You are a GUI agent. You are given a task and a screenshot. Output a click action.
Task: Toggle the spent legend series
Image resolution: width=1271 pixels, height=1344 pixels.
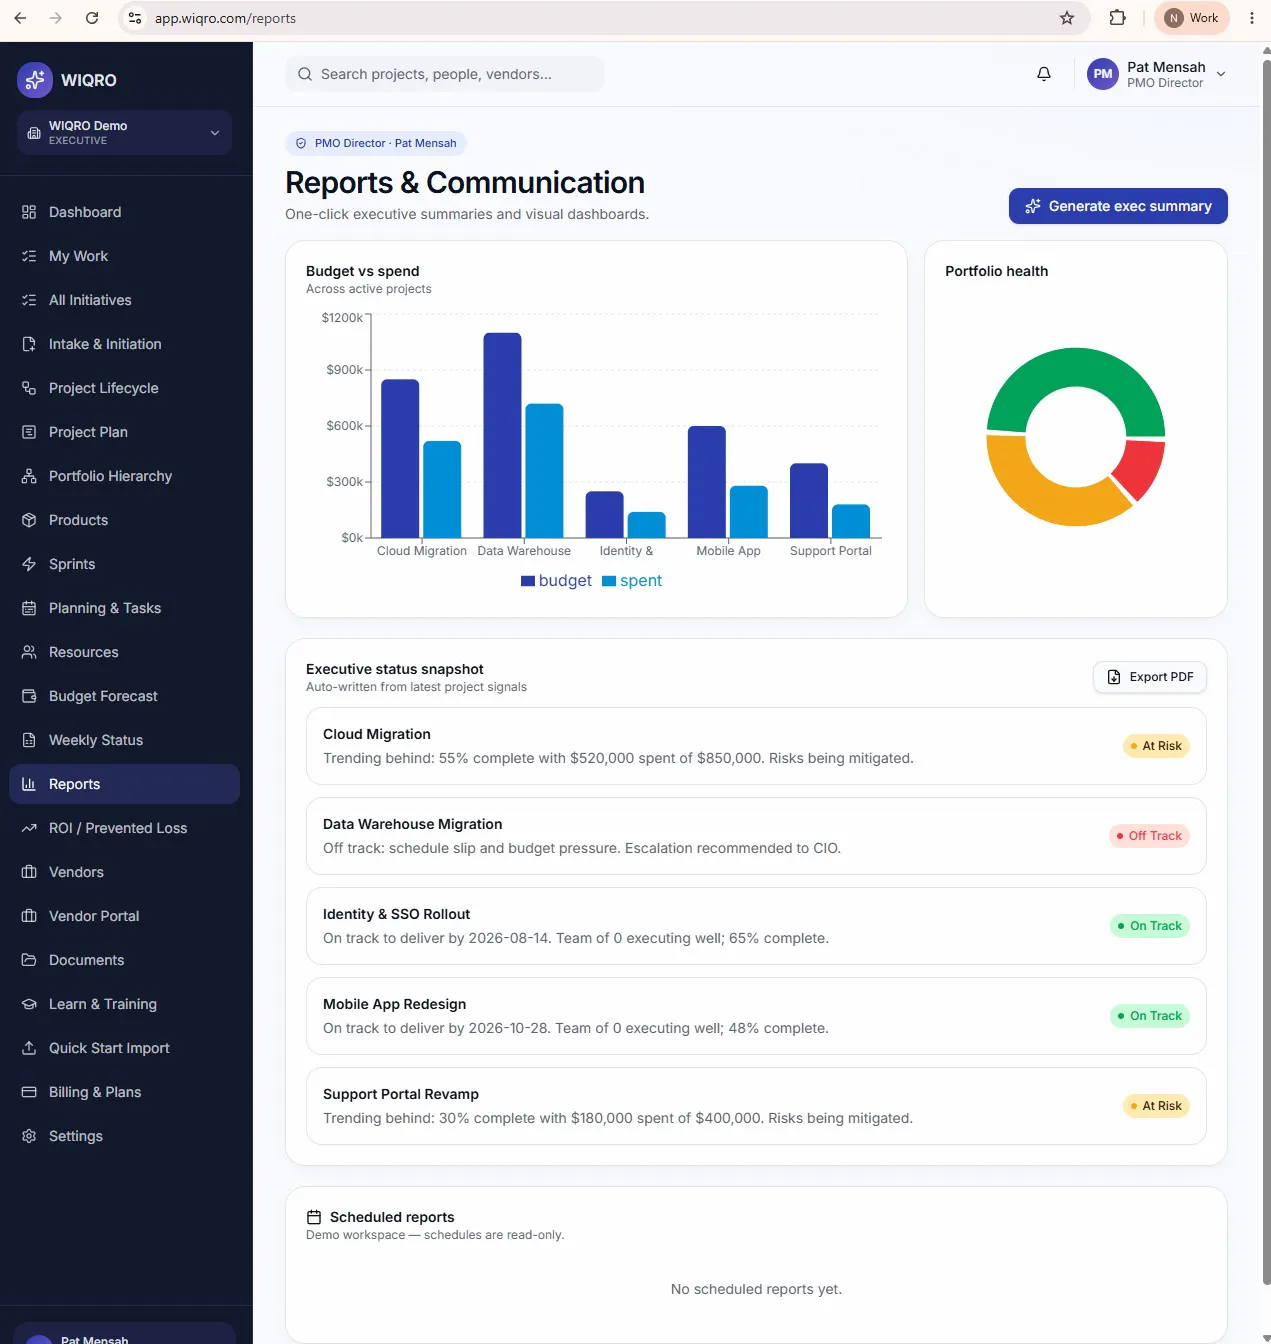coord(632,581)
